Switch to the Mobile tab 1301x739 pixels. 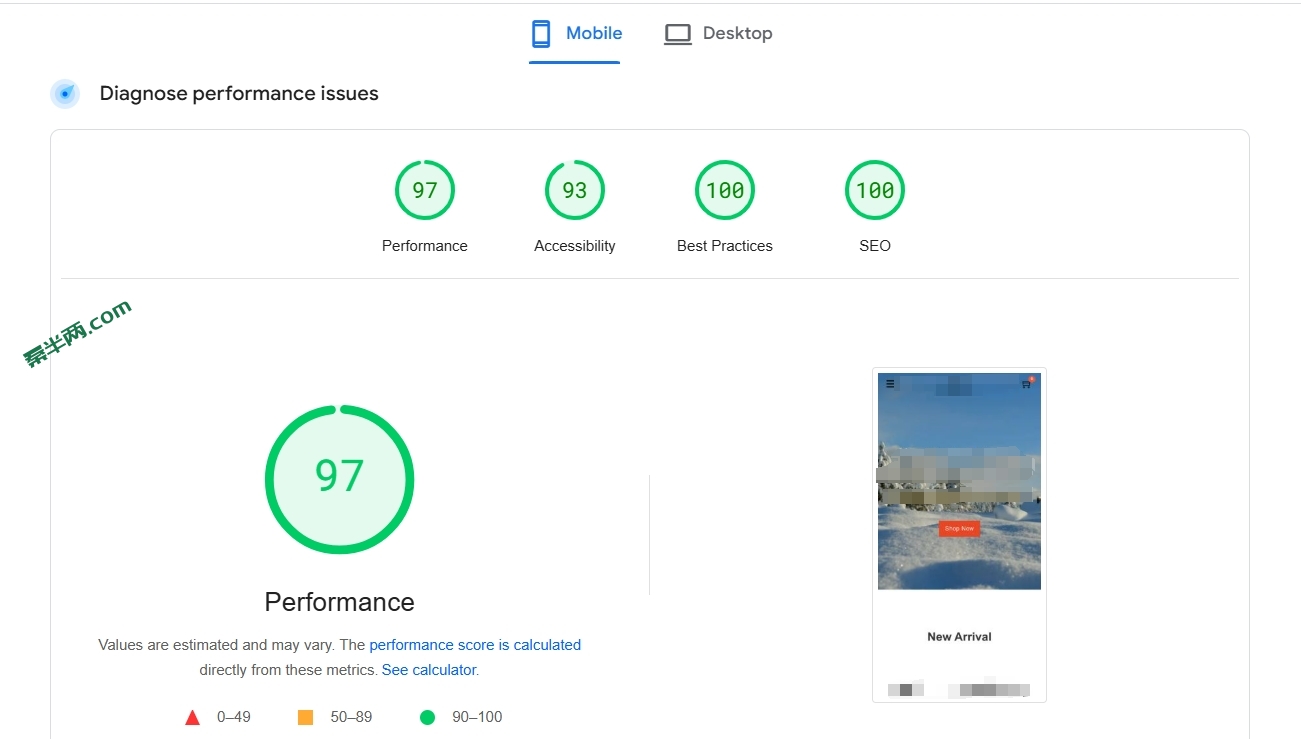575,34
